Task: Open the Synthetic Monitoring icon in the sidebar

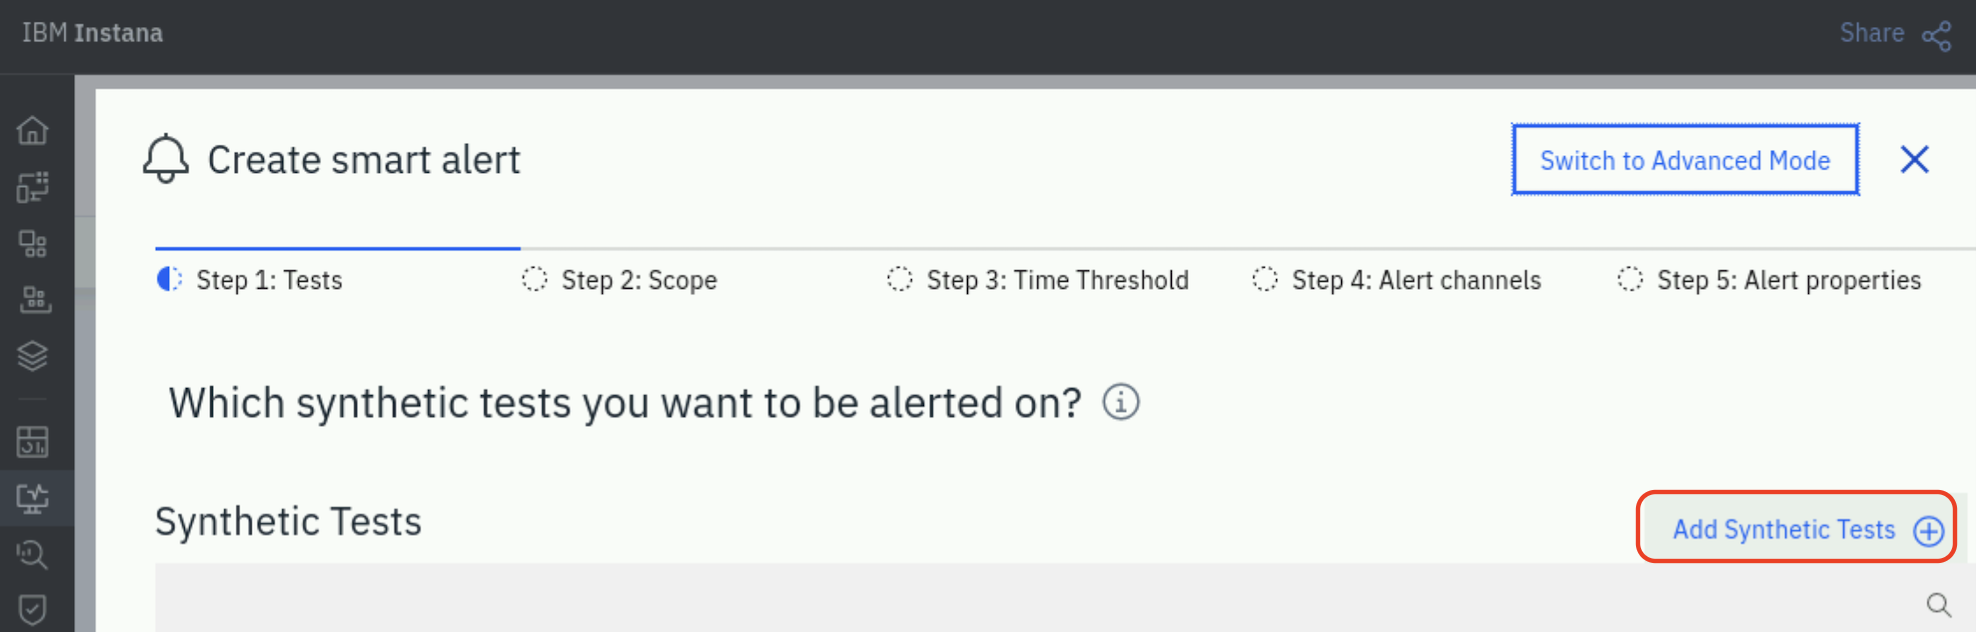Action: tap(33, 498)
